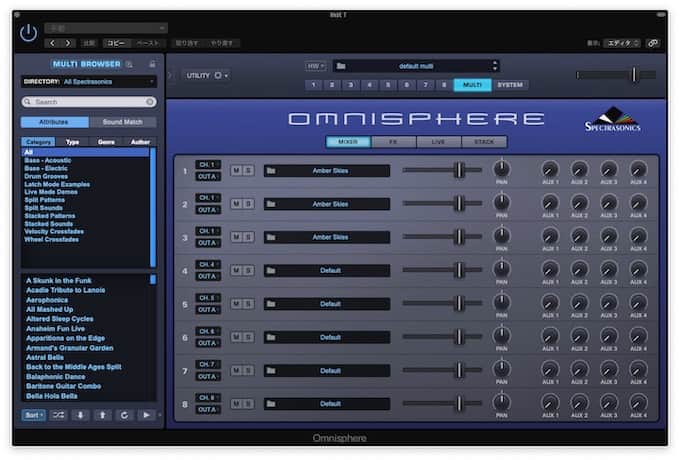Select the MULTI page button
The height and width of the screenshot is (460, 680).
472,85
